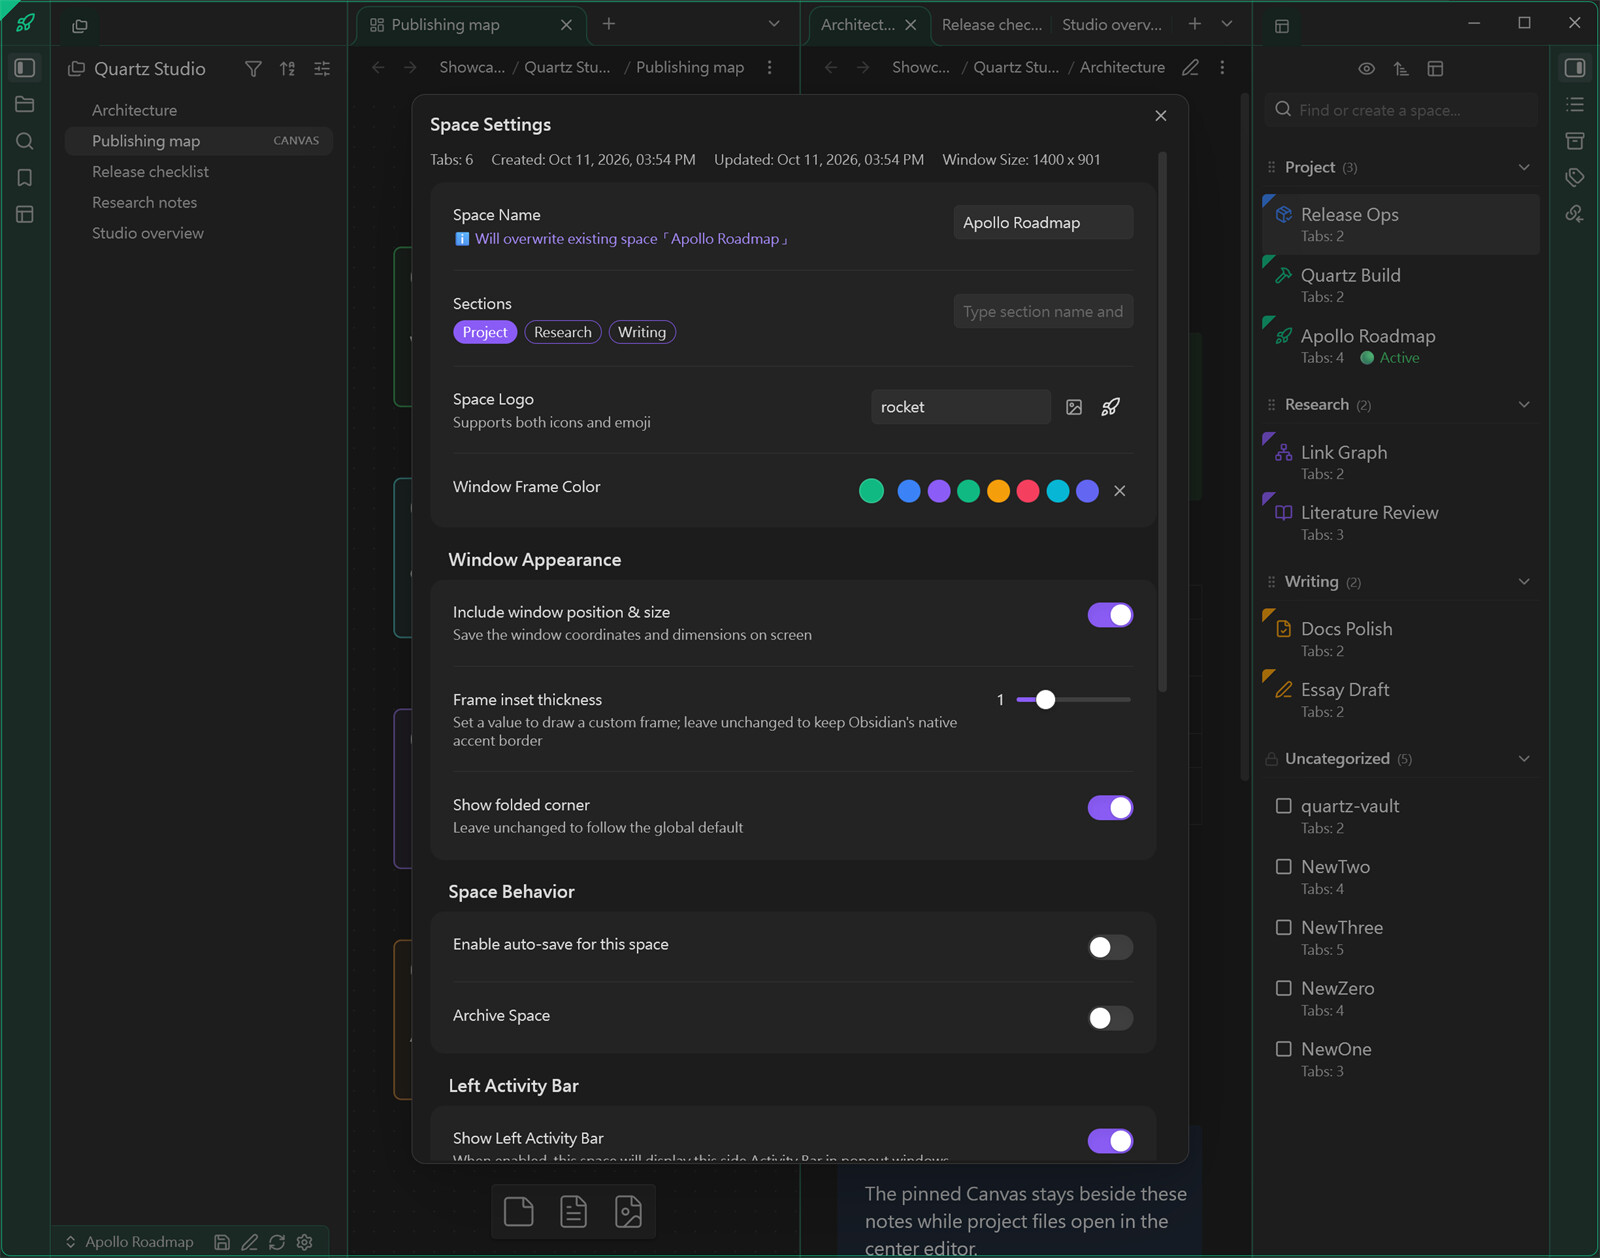Click the link icon in right ribbon

[1575, 214]
